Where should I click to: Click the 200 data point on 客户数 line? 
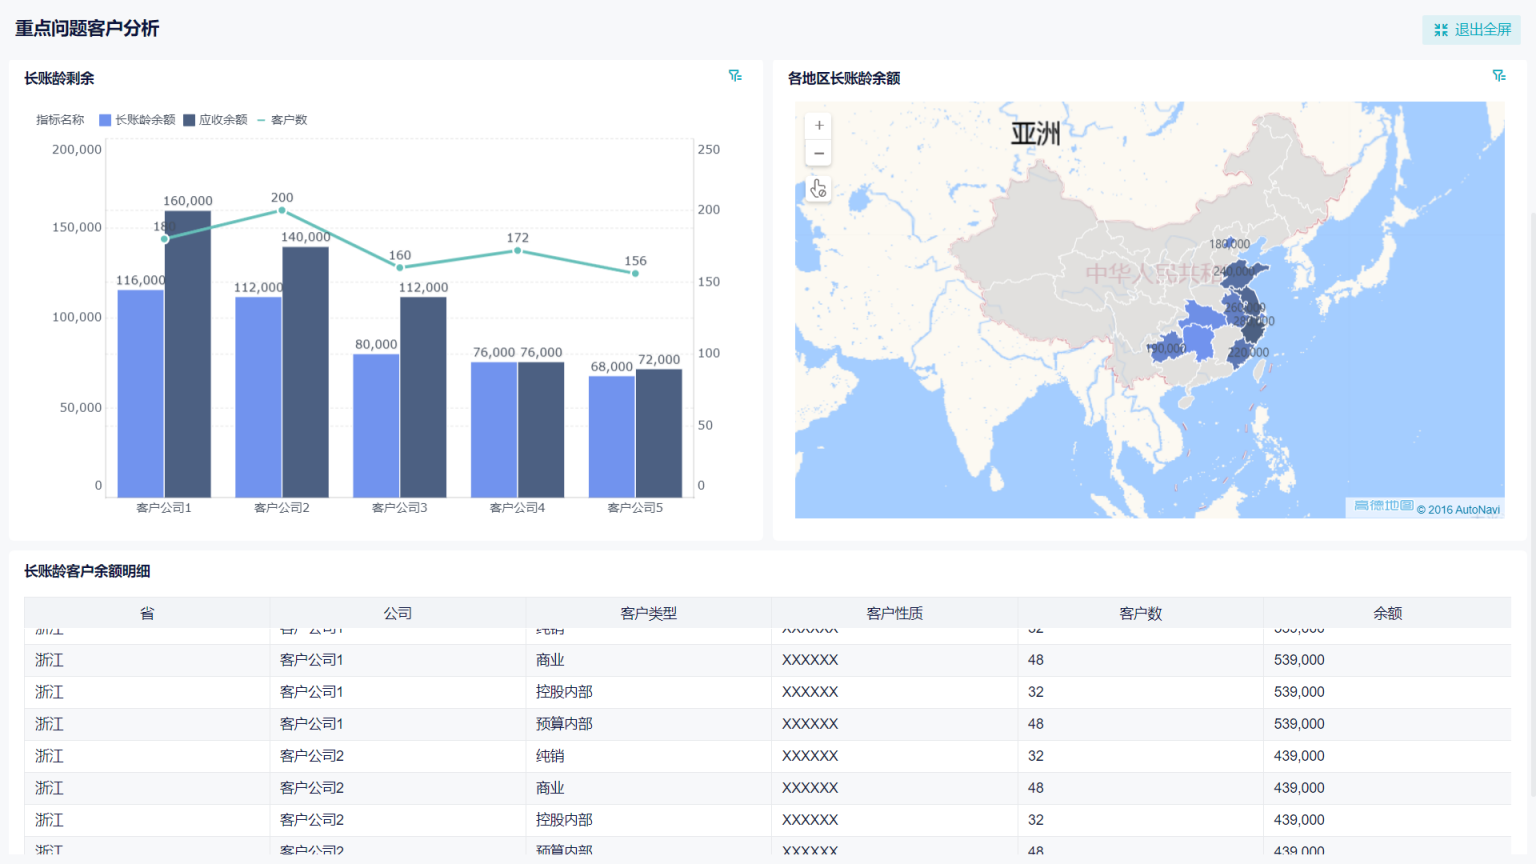[x=282, y=211]
